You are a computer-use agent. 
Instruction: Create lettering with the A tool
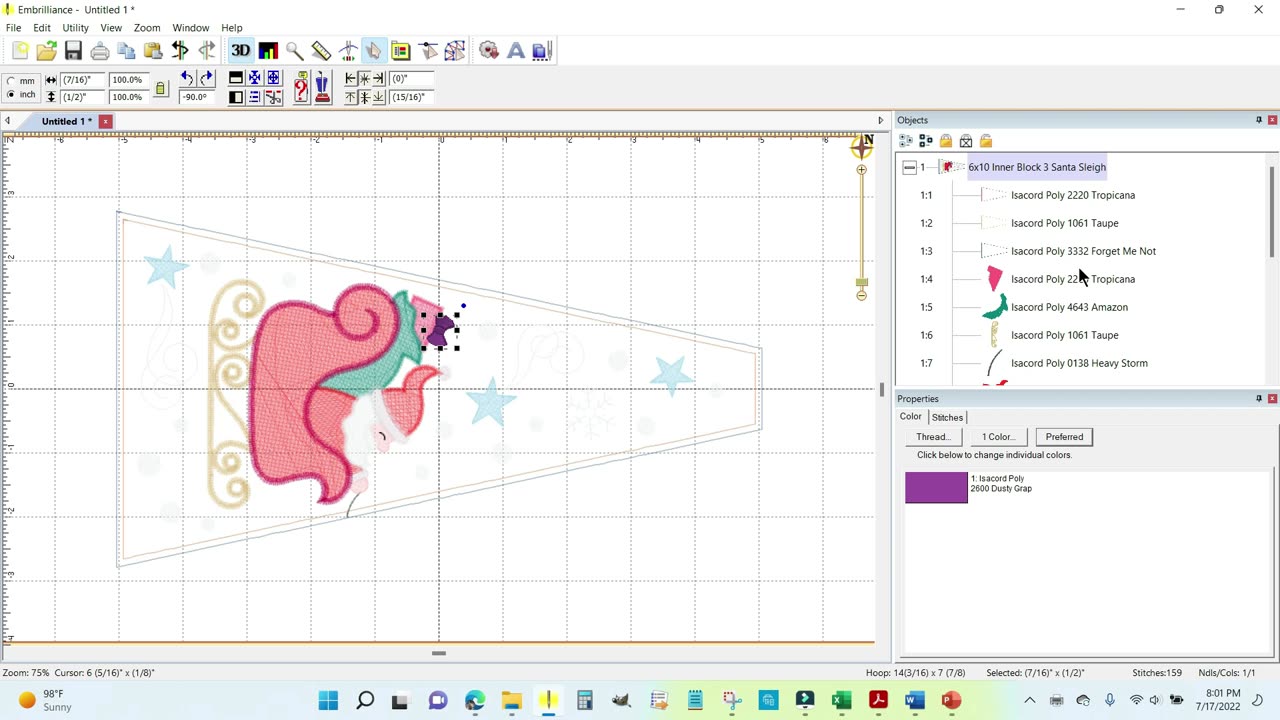(x=516, y=51)
